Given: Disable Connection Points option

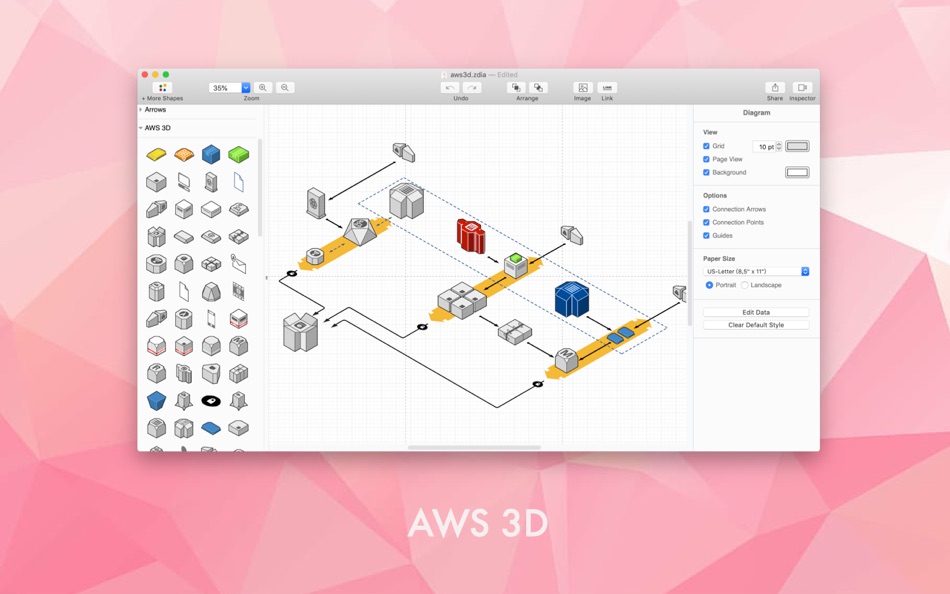Looking at the screenshot, I should (706, 222).
